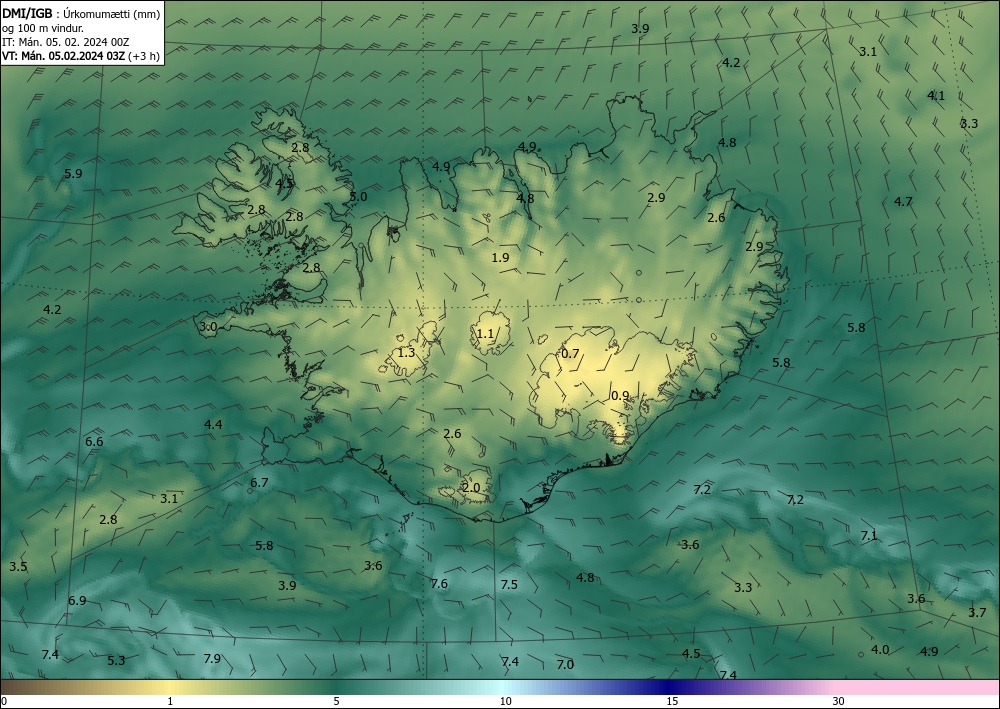Image resolution: width=1000 pixels, height=709 pixels.
Task: Click the 5.0 value on the map
Action: pyautogui.click(x=358, y=196)
